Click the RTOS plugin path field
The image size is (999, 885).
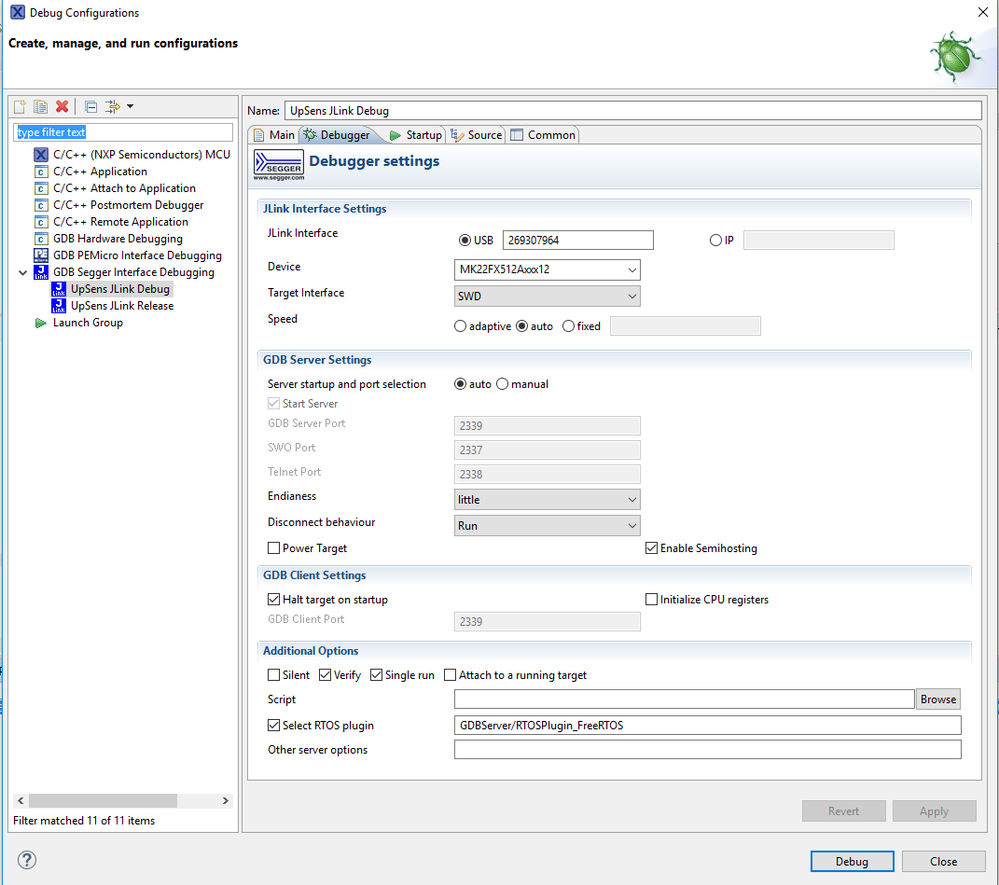coord(707,725)
